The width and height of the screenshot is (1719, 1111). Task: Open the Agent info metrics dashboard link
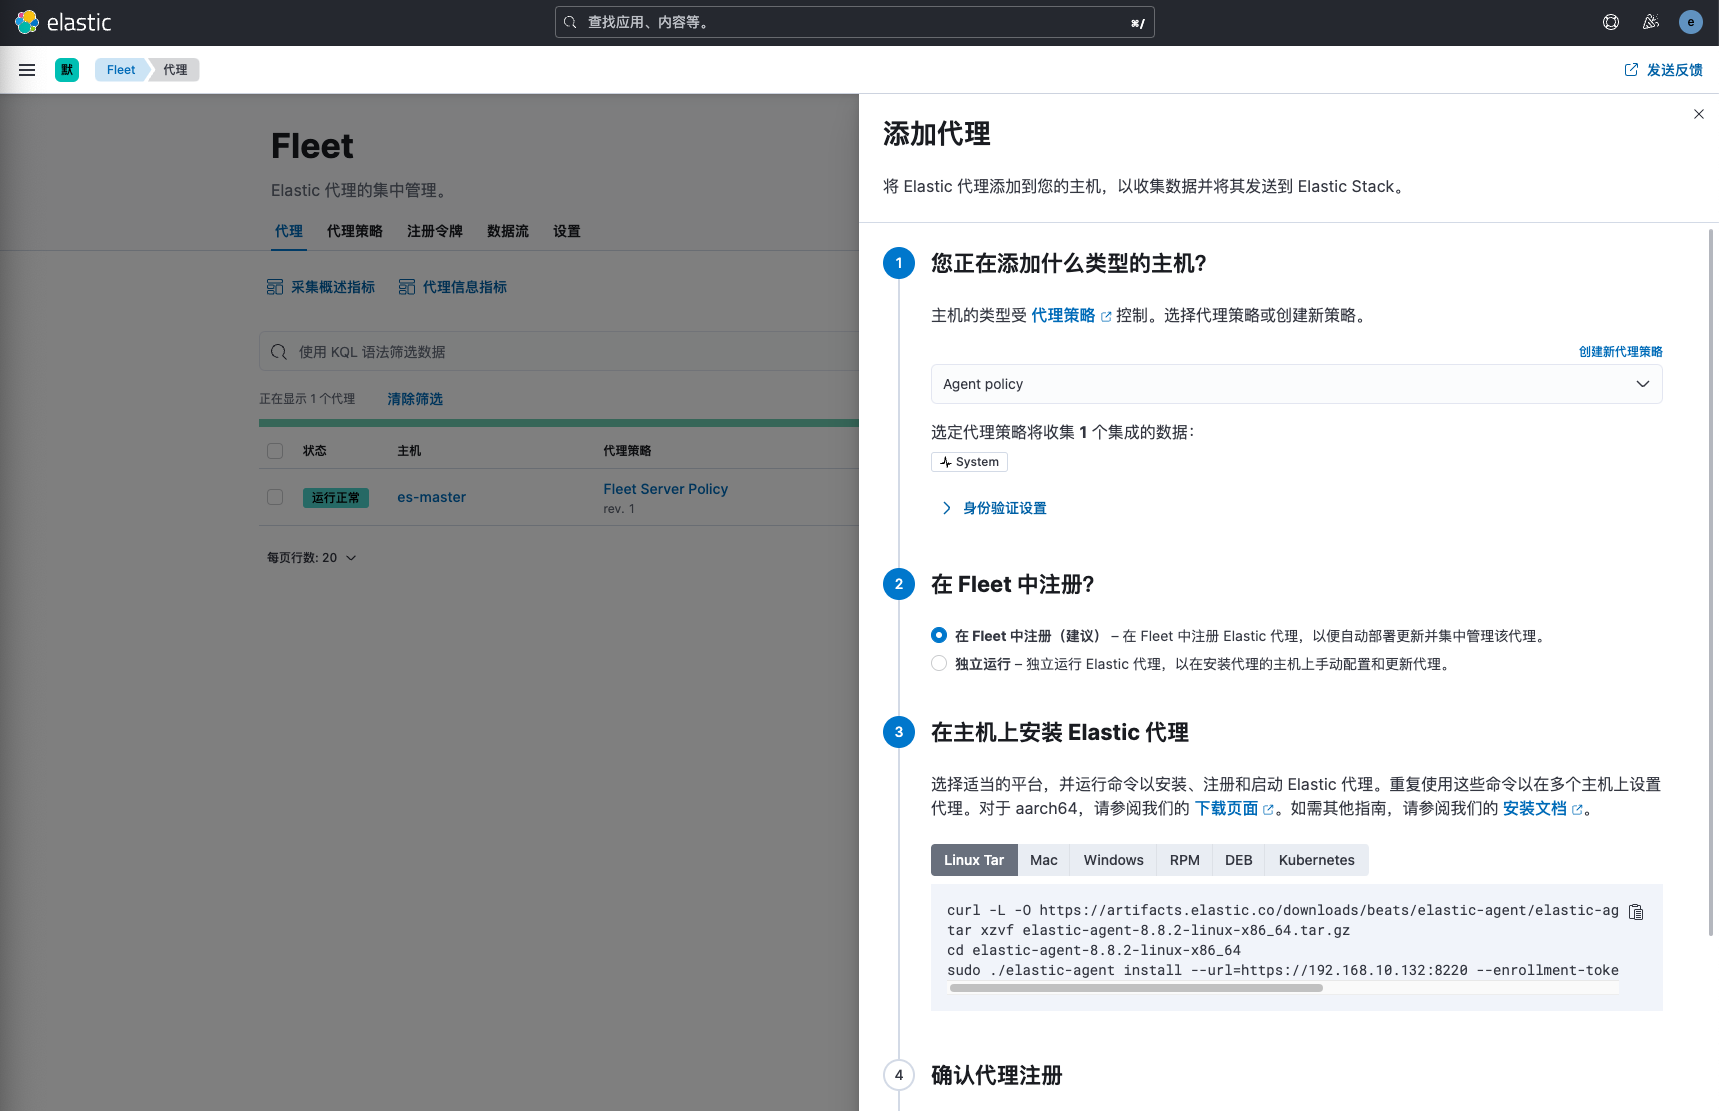click(453, 287)
